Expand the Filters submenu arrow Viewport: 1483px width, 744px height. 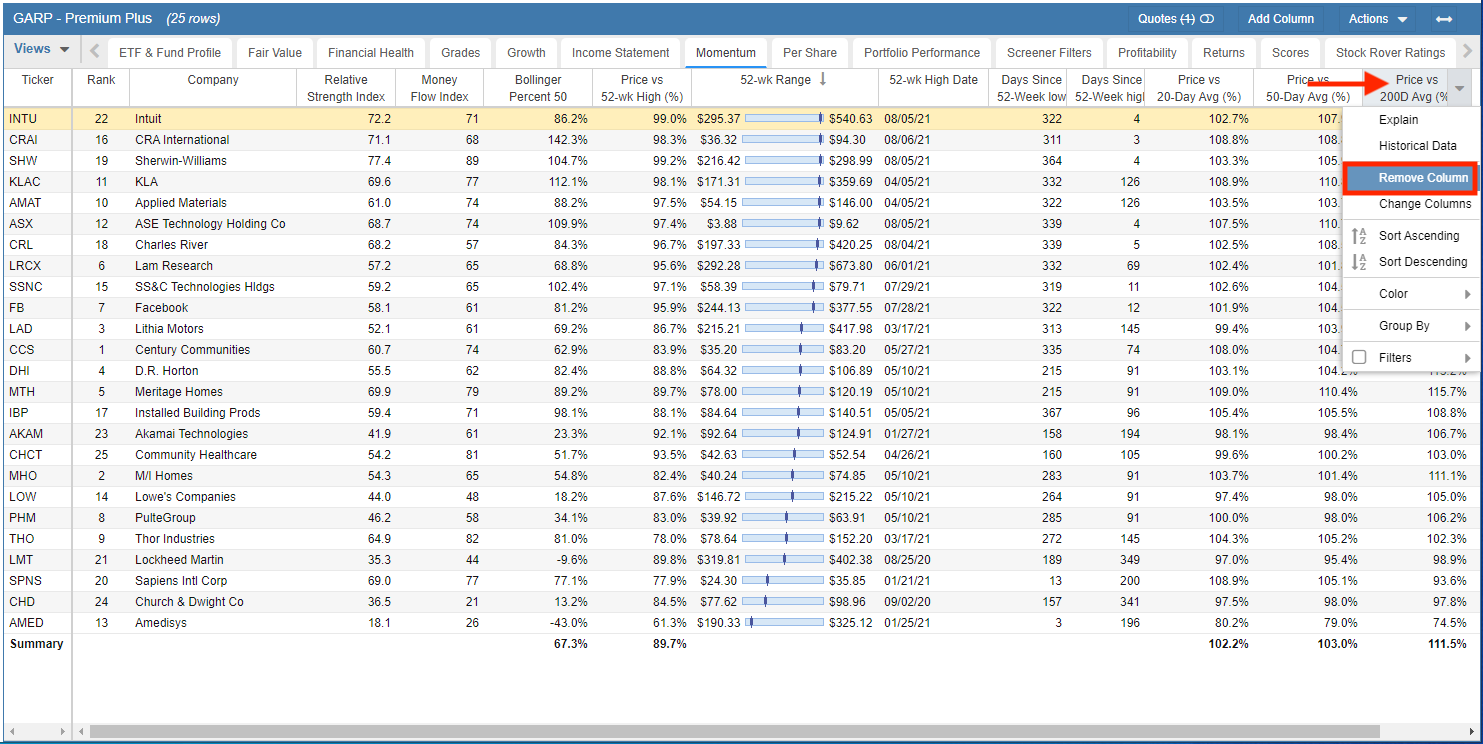click(x=1468, y=358)
